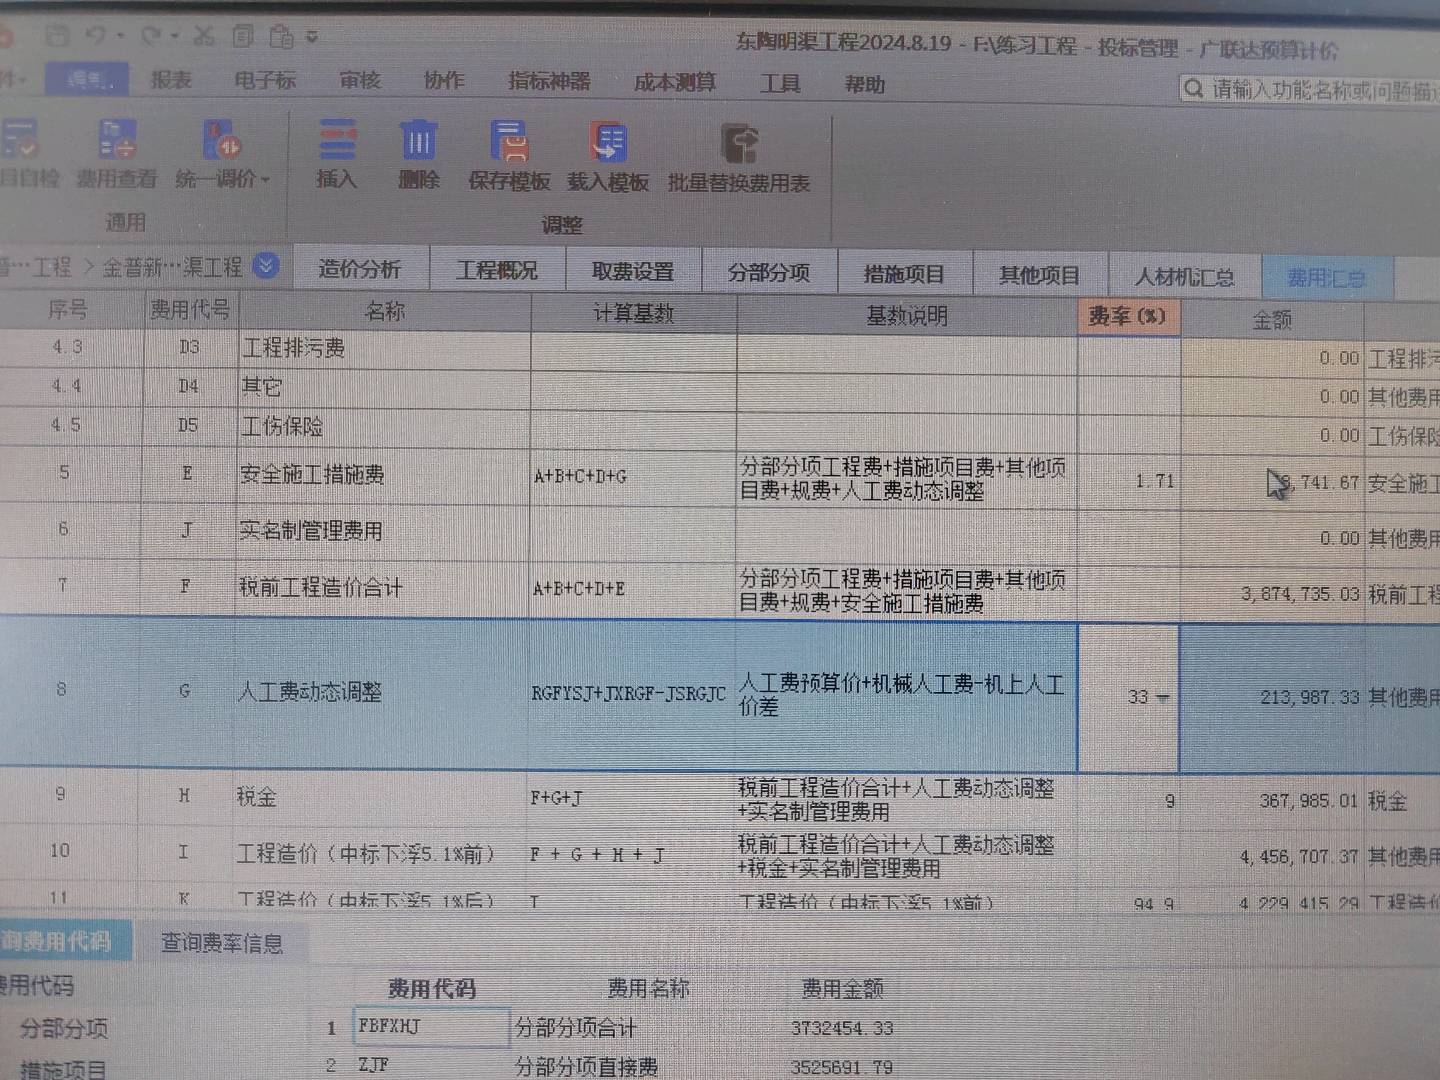Click the 金额 column header
Image resolution: width=1440 pixels, height=1080 pixels.
pos(1272,319)
